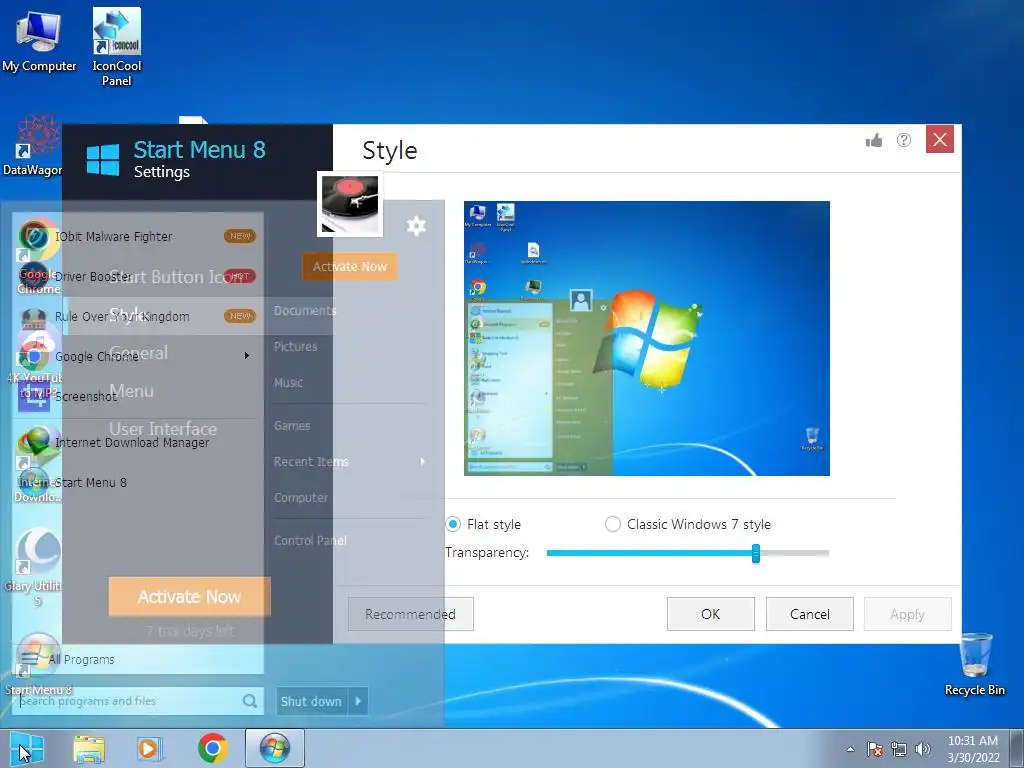The width and height of the screenshot is (1024, 768).
Task: Launch Driver Booster from start menu list
Action: pyautogui.click(x=138, y=276)
